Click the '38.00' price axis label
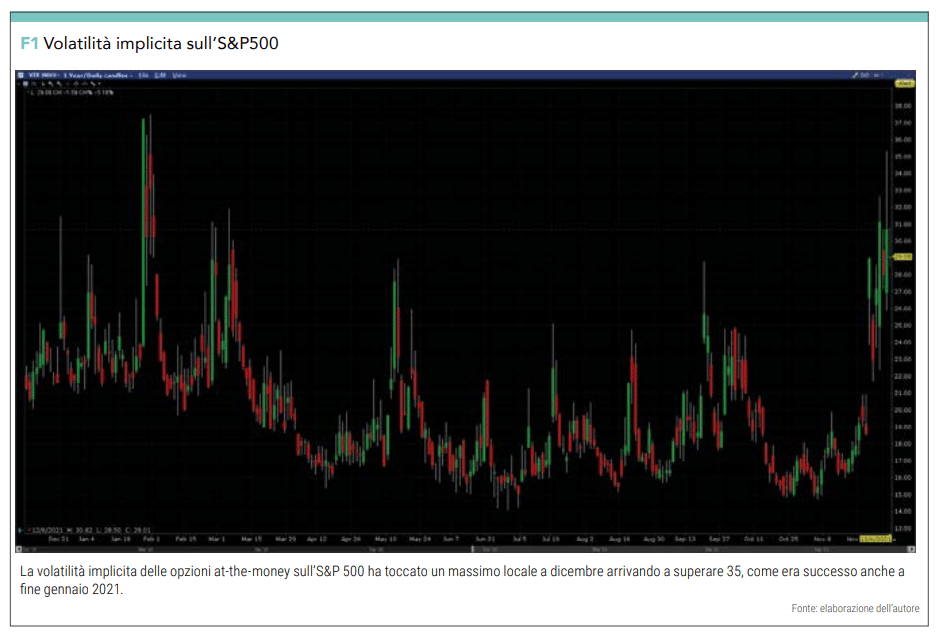 pyautogui.click(x=902, y=106)
